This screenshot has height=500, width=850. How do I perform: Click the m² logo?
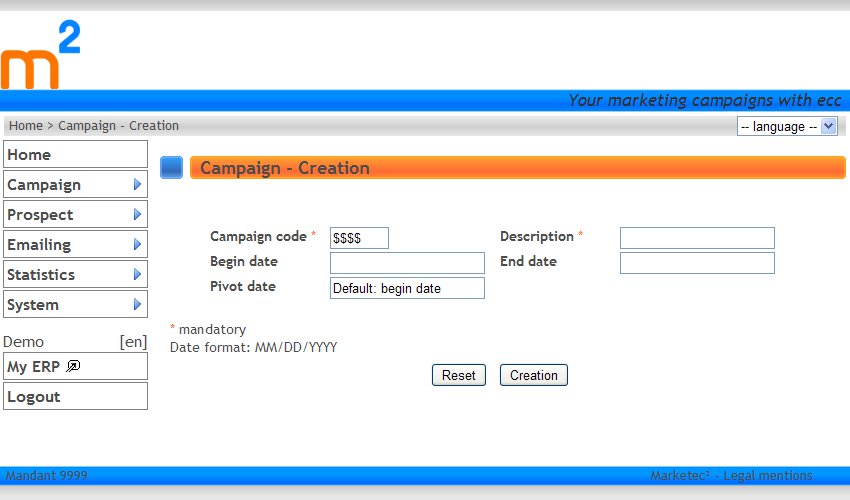coord(40,56)
